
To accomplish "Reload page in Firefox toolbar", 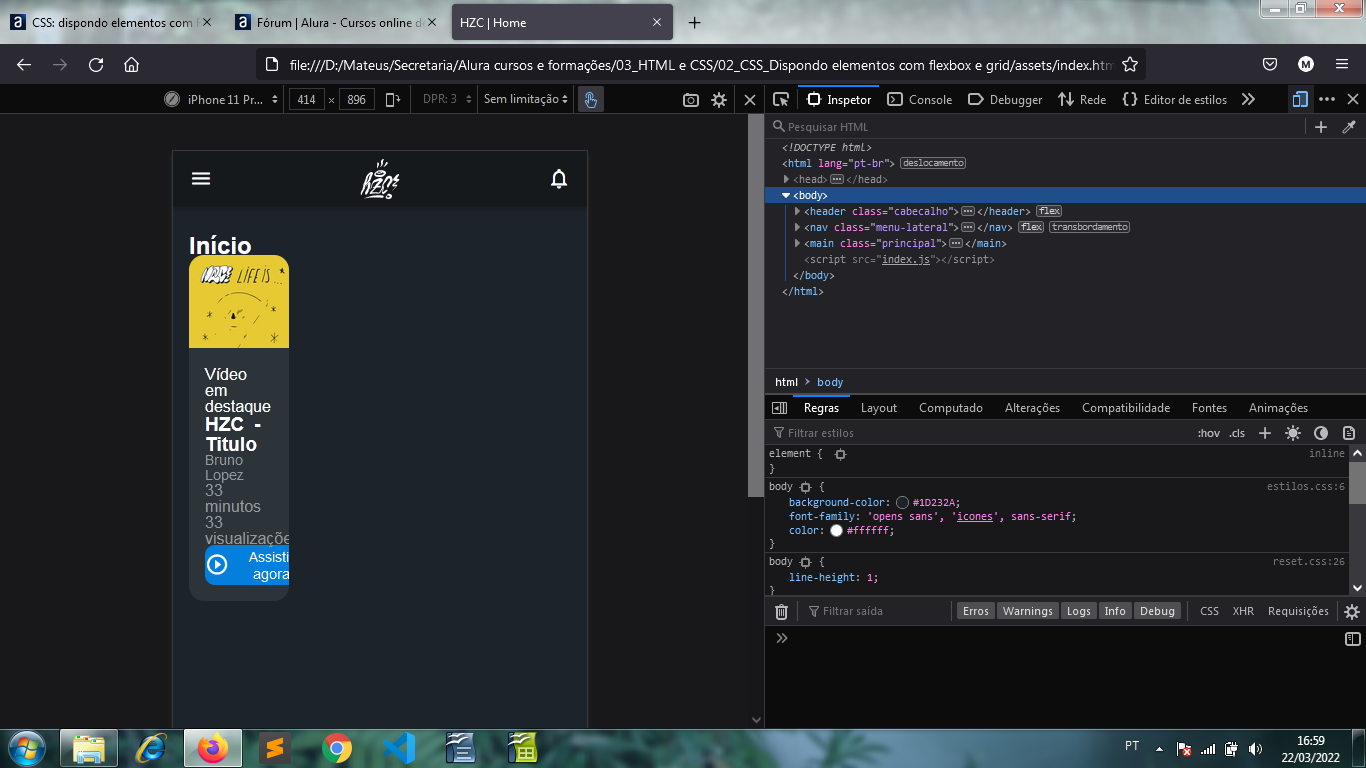I will point(96,64).
